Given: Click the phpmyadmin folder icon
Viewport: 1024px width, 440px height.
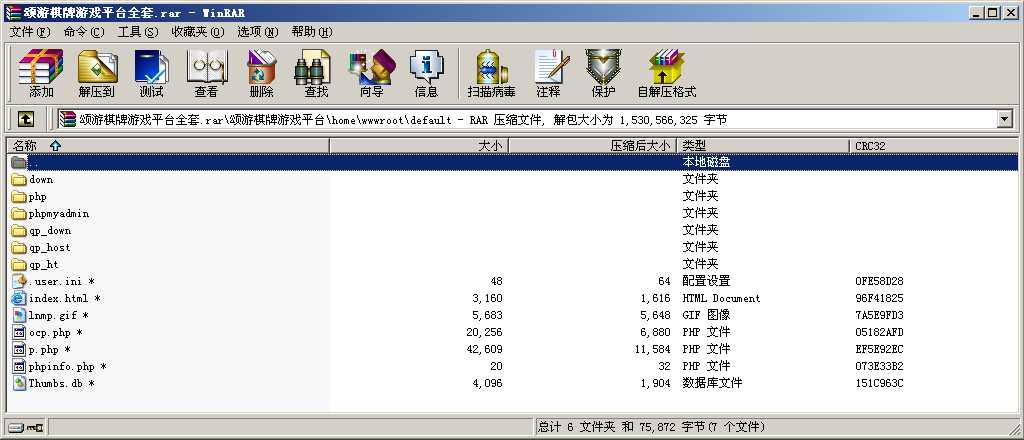Looking at the screenshot, I should tap(18, 213).
